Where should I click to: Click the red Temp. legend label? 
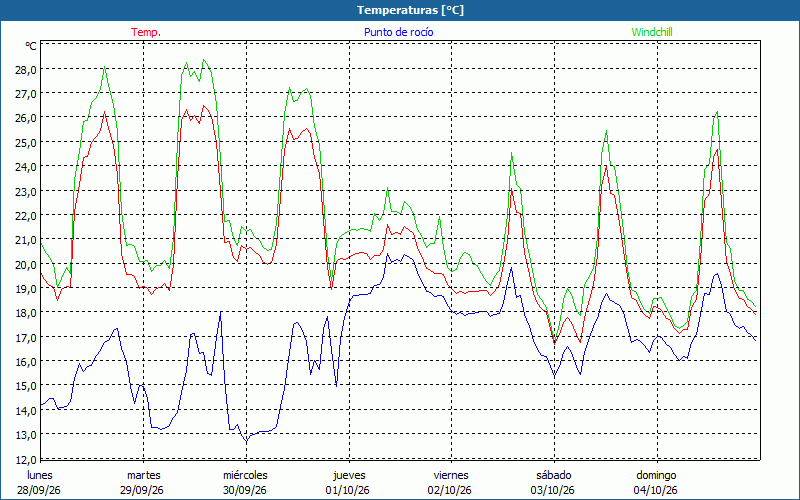(x=146, y=32)
